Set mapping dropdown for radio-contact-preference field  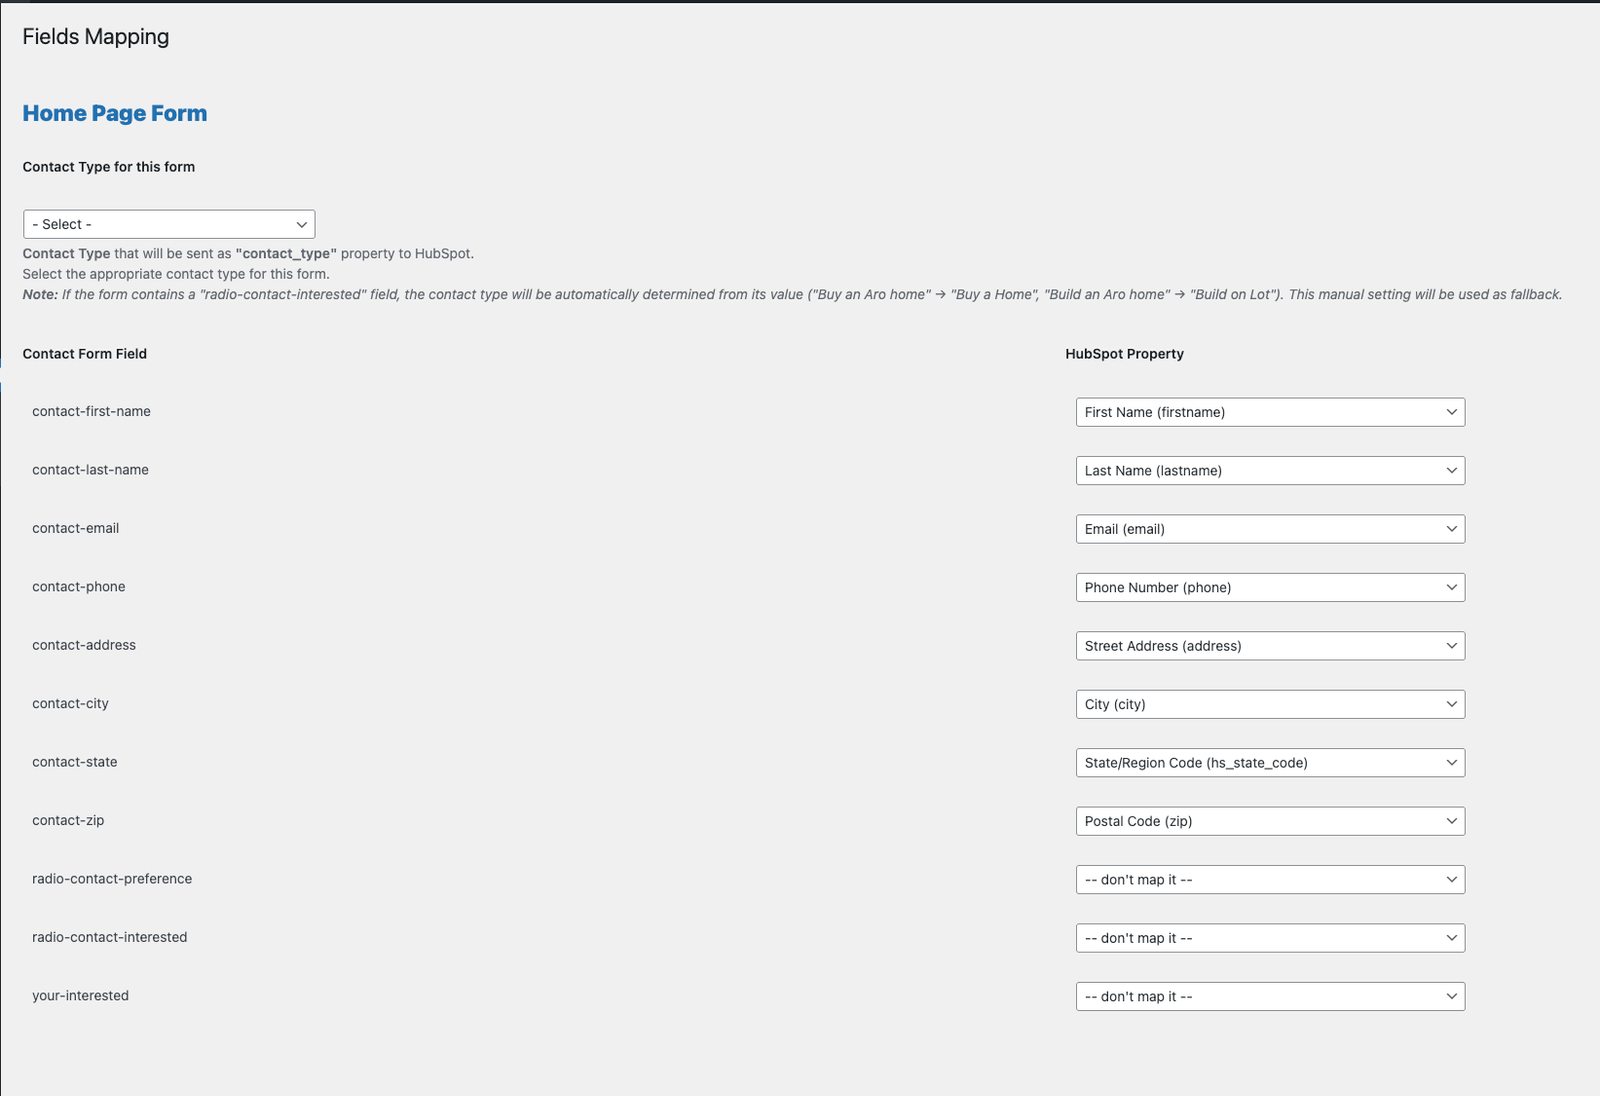(1270, 880)
